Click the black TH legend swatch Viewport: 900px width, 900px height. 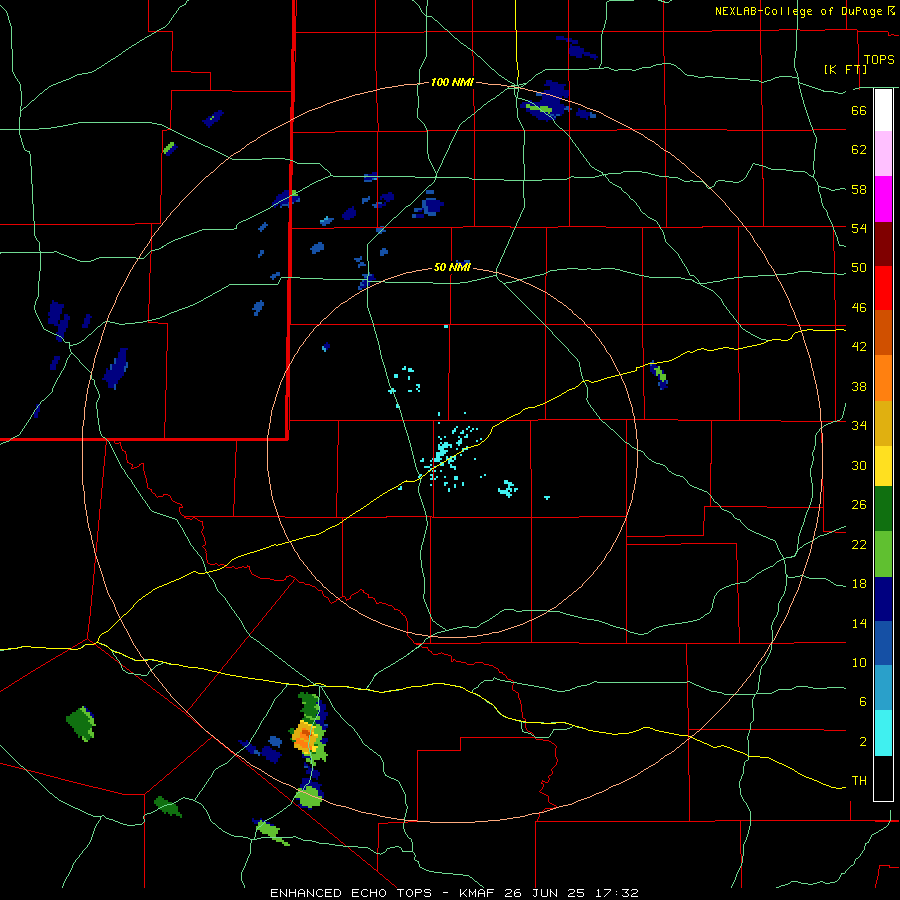click(x=883, y=778)
